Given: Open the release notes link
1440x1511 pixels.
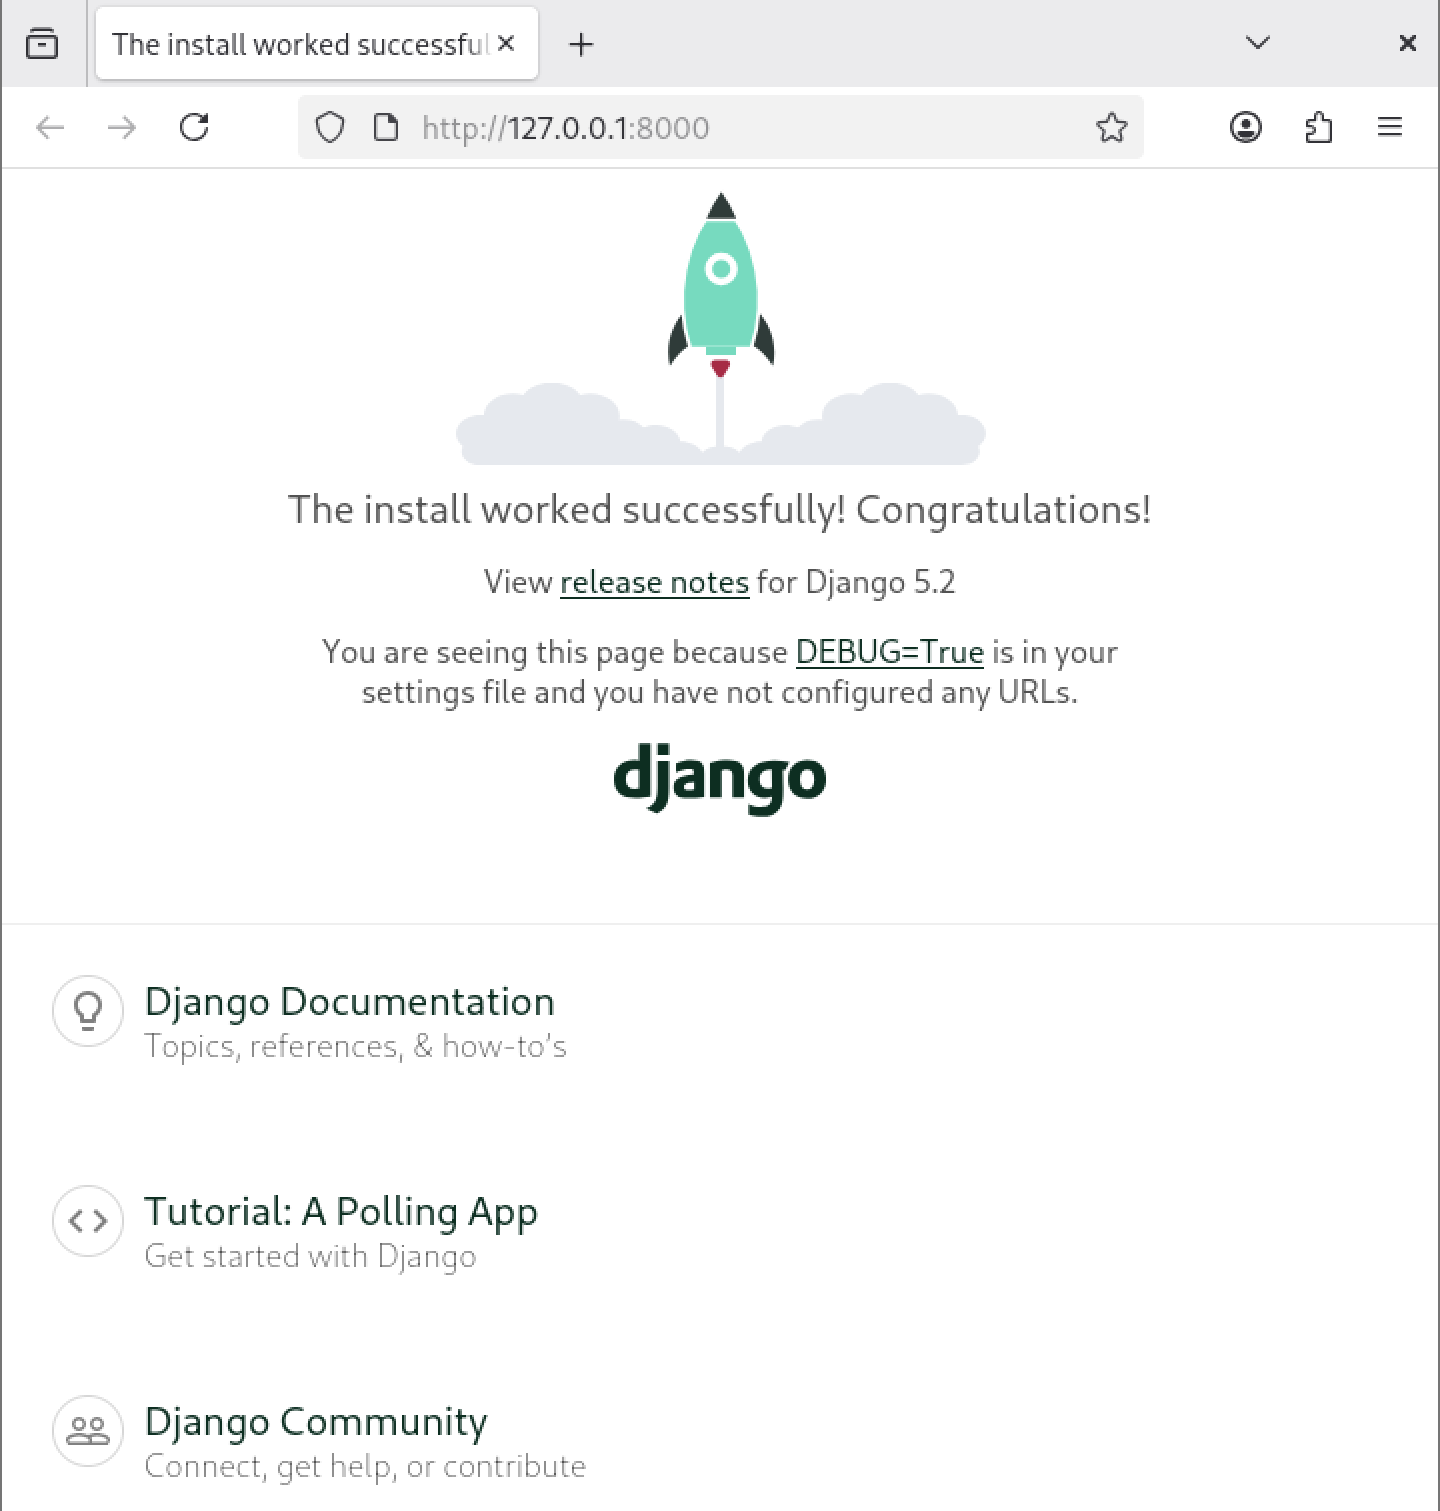Looking at the screenshot, I should pos(654,582).
